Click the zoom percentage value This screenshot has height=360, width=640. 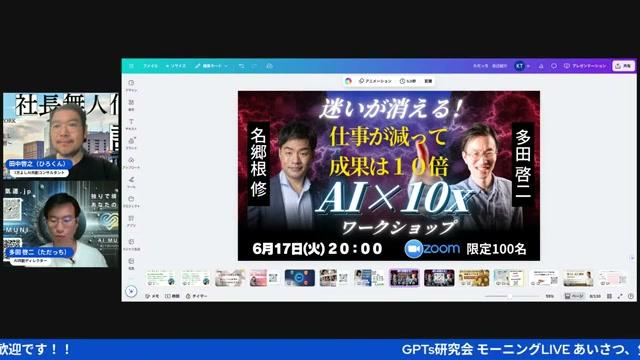tap(549, 296)
